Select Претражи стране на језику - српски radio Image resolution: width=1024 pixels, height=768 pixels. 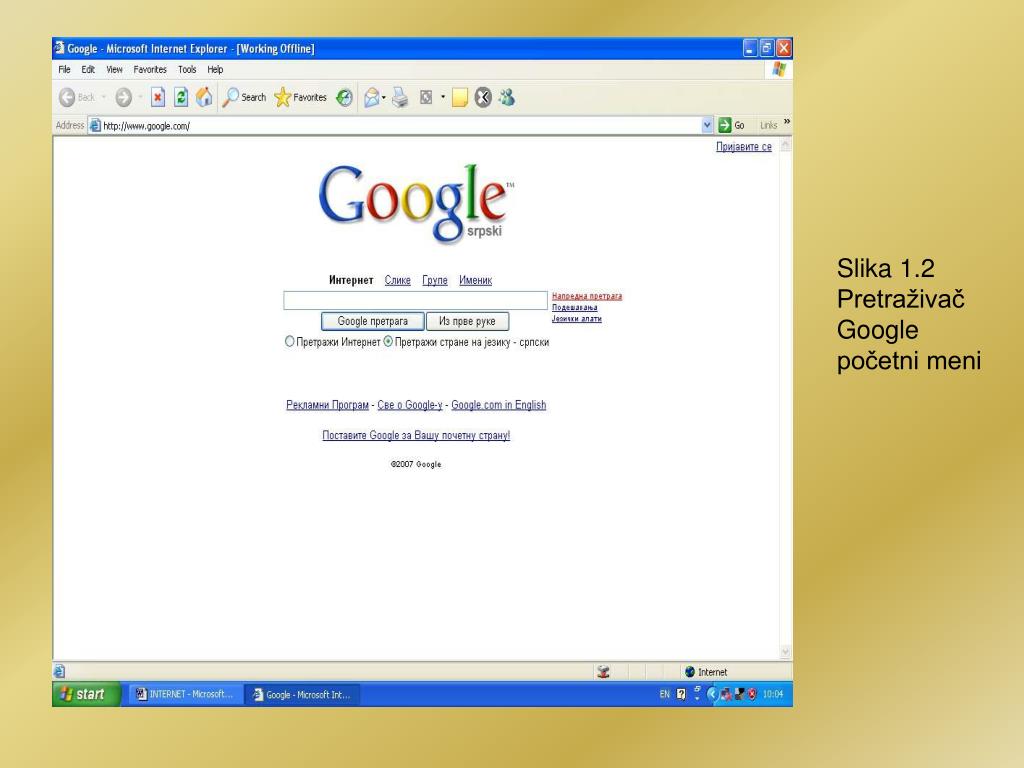(x=388, y=341)
